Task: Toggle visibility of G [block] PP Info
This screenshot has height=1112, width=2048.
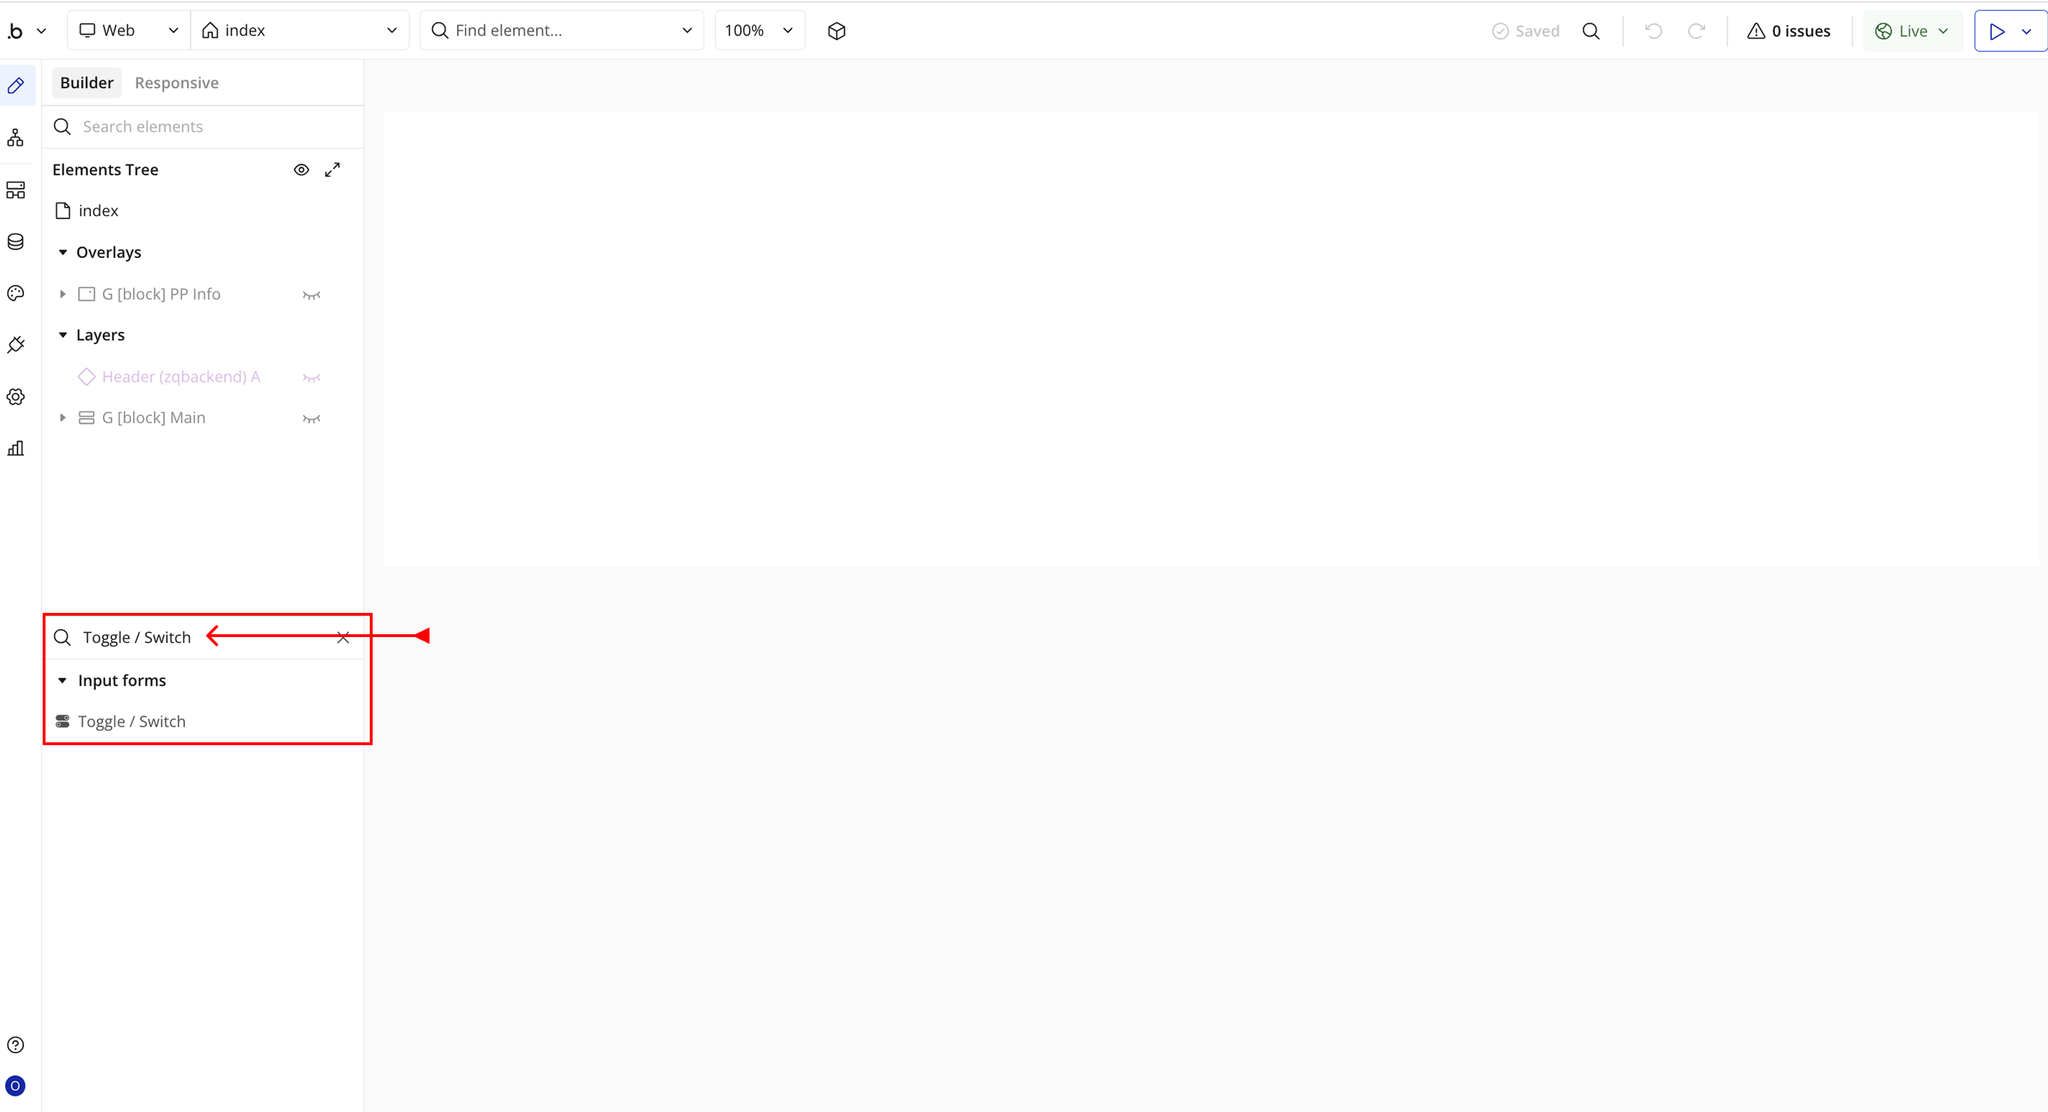Action: (x=311, y=295)
